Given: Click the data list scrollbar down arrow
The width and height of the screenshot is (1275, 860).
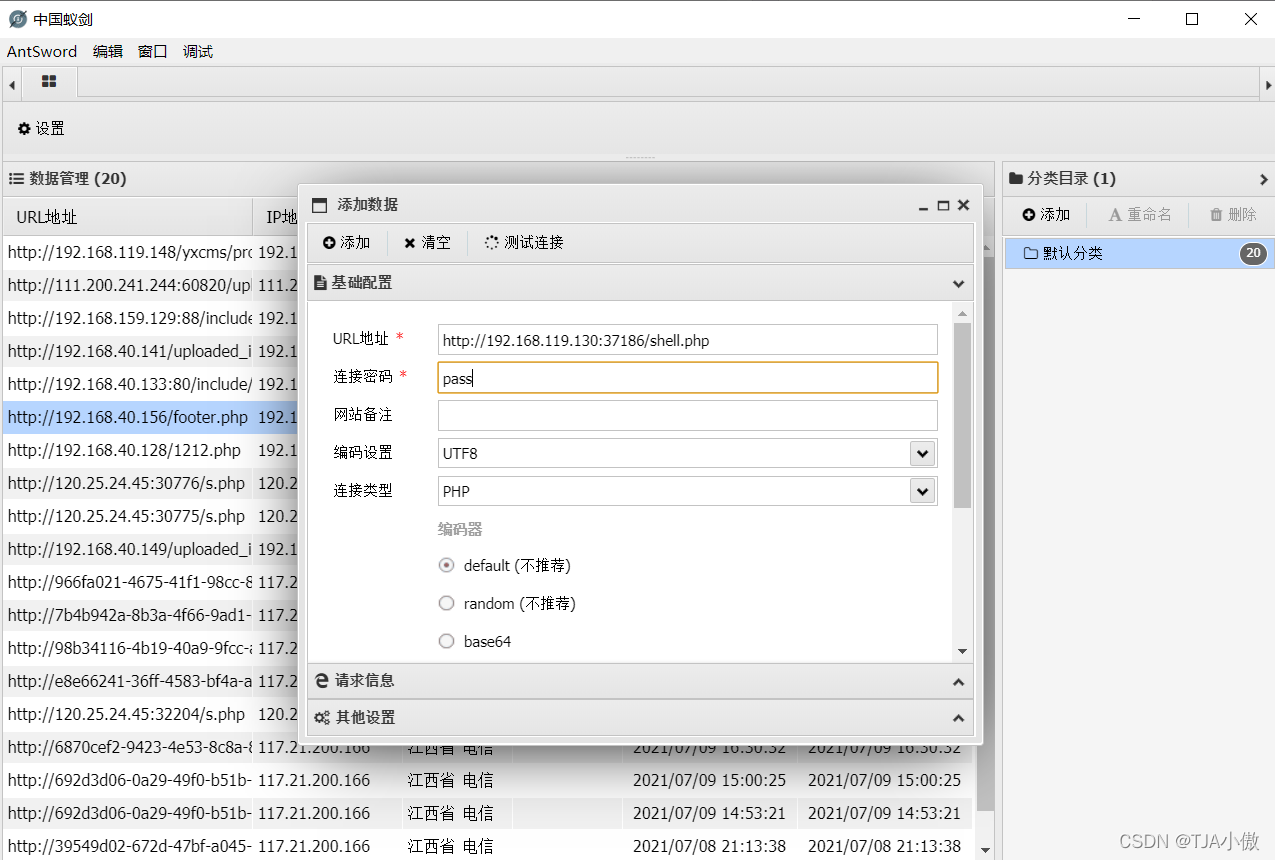Looking at the screenshot, I should click(x=986, y=851).
